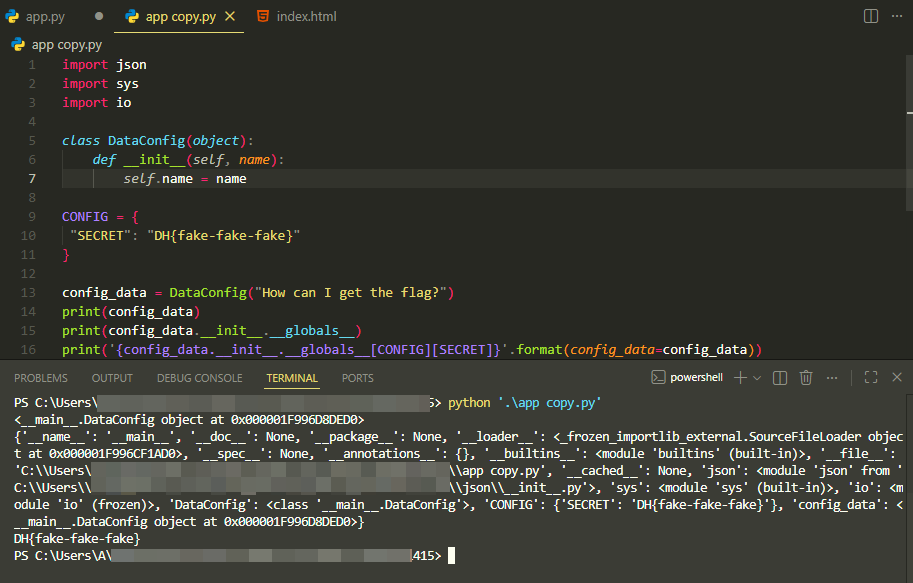Open the OUTPUT panel tab
This screenshot has width=913, height=583.
click(112, 378)
